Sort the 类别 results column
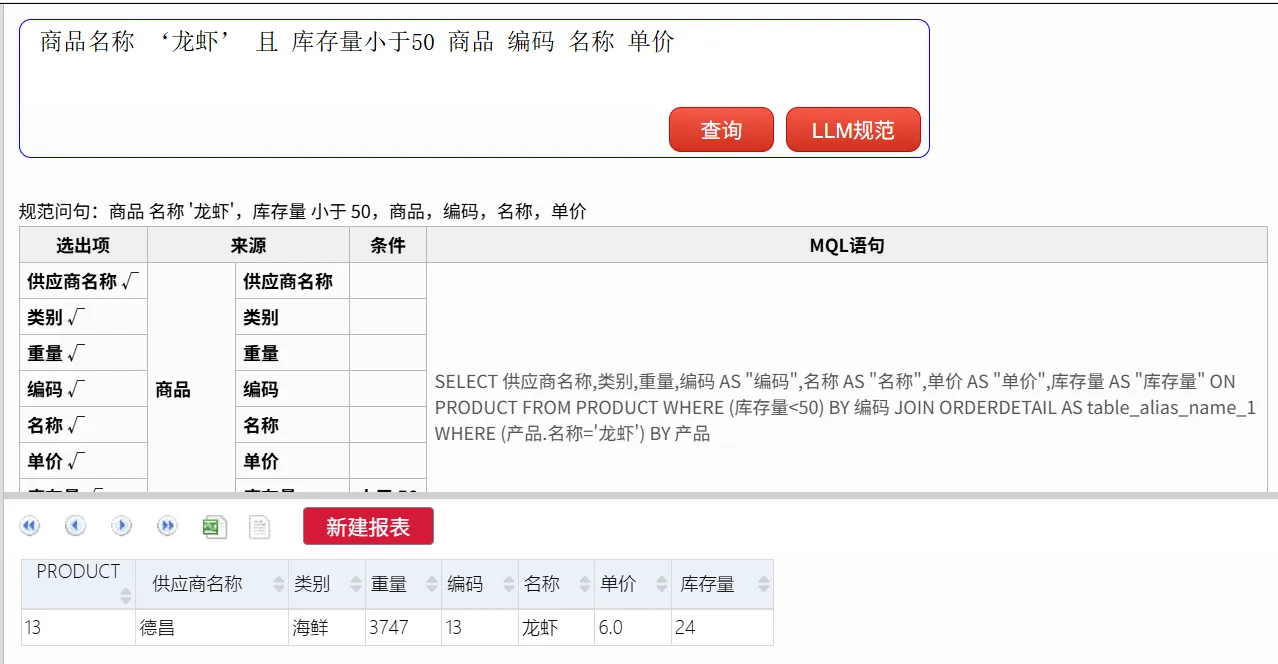 pos(356,585)
